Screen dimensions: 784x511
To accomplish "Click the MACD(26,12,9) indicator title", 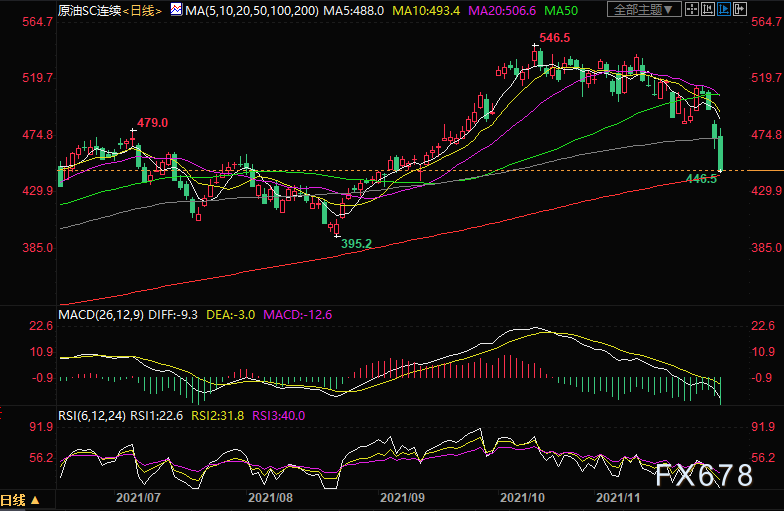I will coord(101,315).
